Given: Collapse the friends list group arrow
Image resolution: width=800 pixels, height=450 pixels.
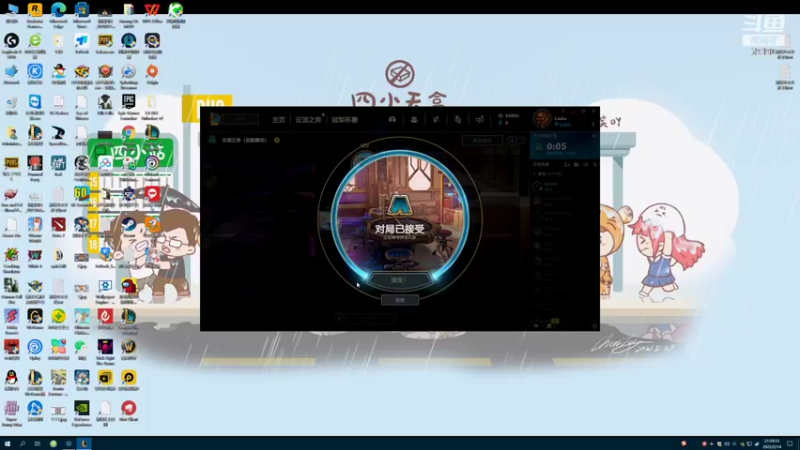Looking at the screenshot, I should [x=535, y=174].
